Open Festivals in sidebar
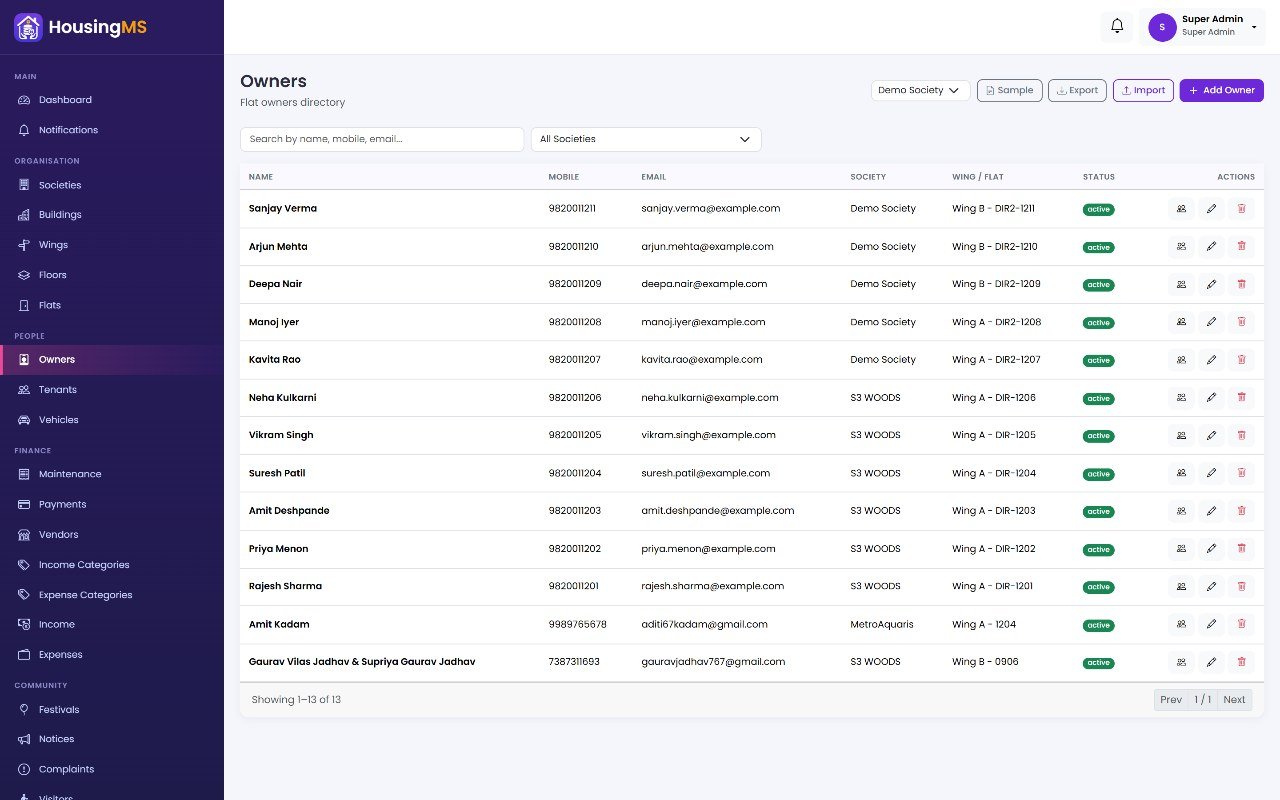The width and height of the screenshot is (1280, 800). click(112, 710)
